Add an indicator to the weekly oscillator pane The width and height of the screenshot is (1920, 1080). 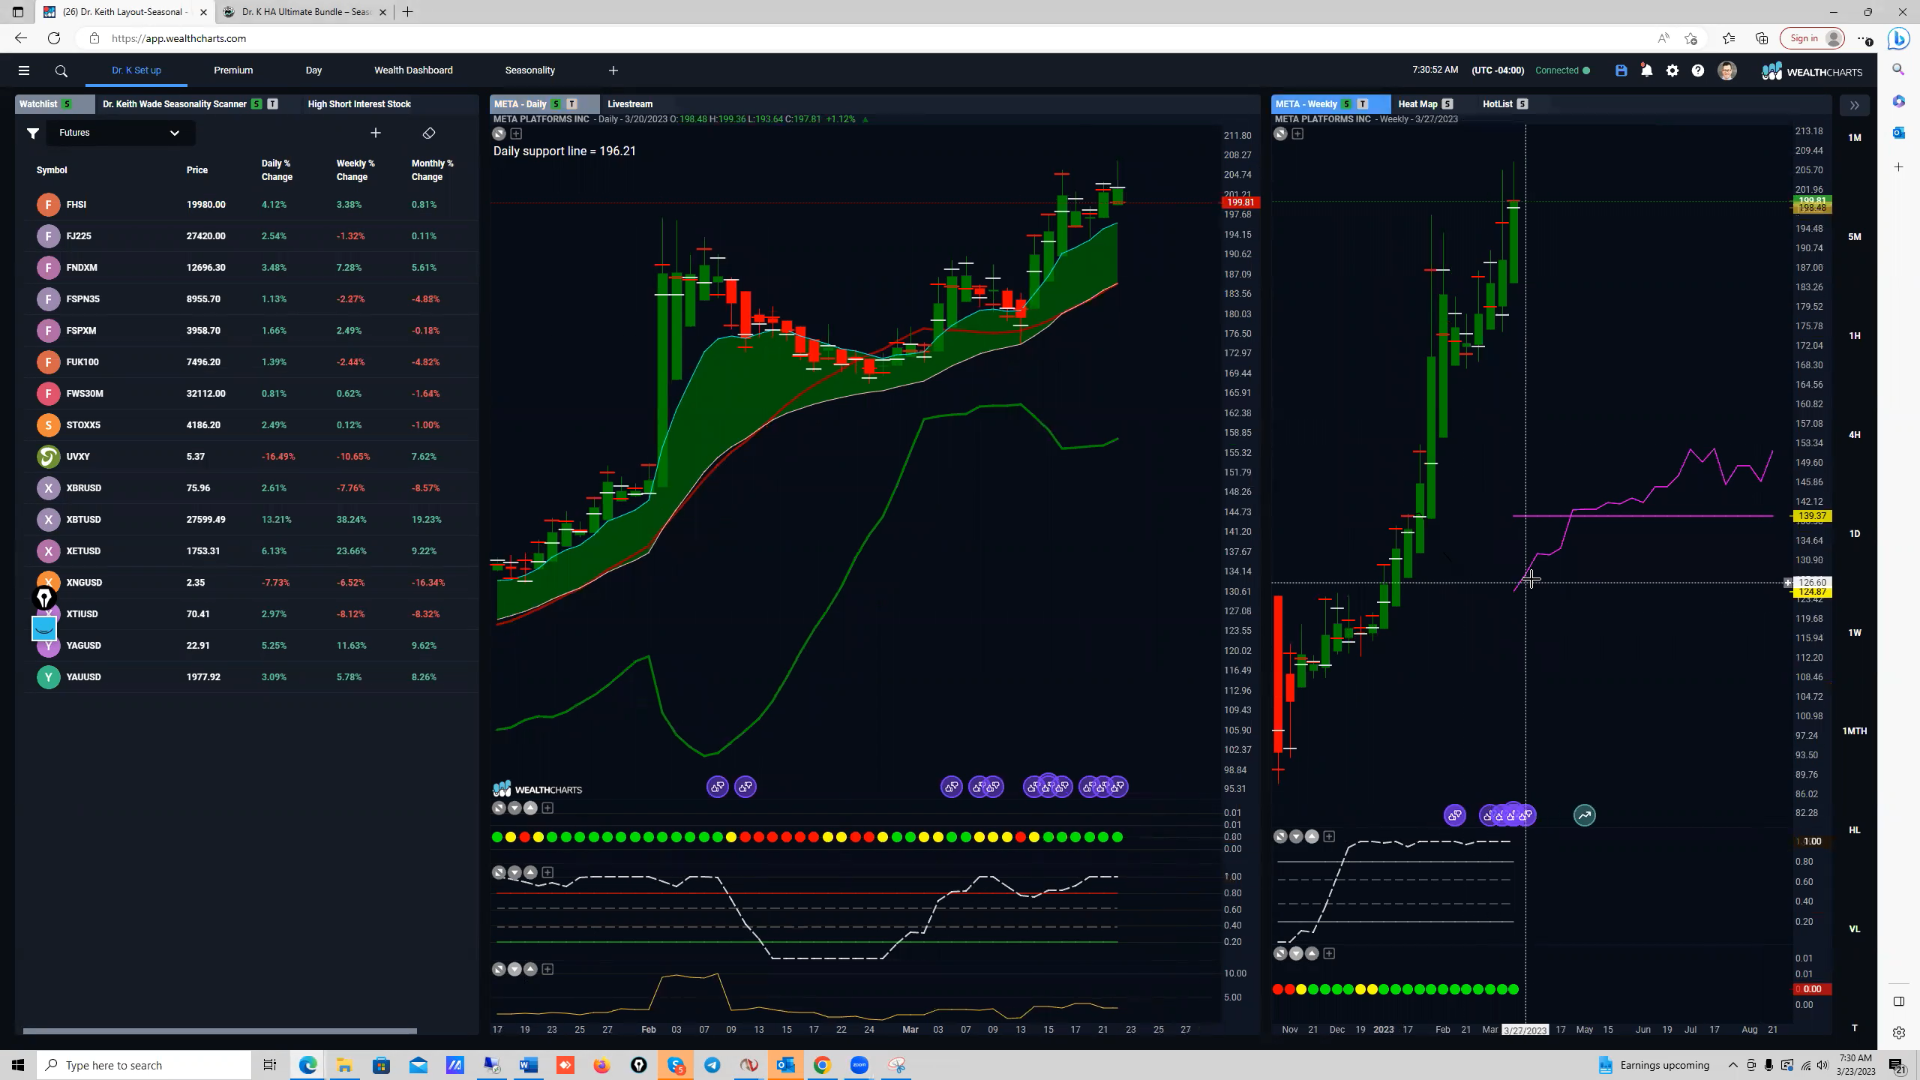click(x=1329, y=837)
